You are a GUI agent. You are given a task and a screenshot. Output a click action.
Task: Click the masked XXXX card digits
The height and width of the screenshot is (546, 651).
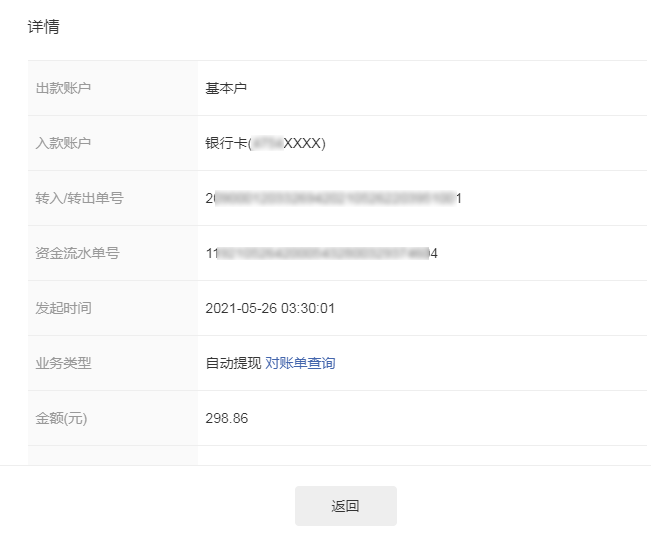303,143
